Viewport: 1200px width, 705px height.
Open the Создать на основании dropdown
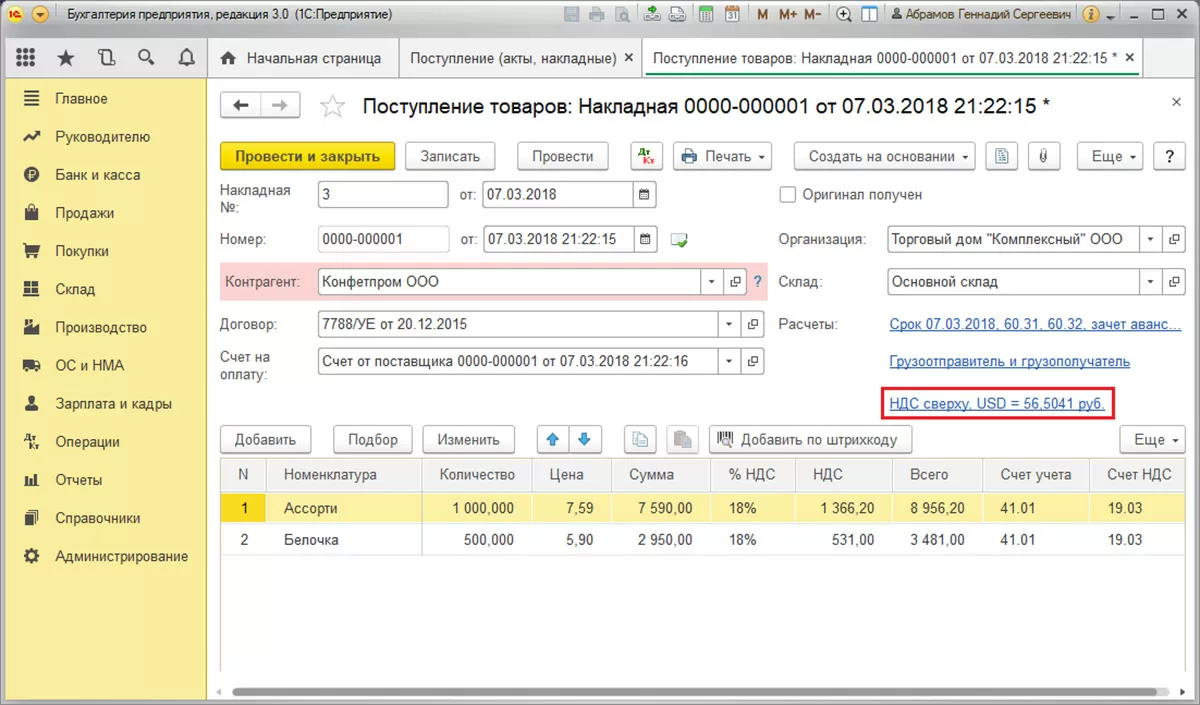coord(885,157)
